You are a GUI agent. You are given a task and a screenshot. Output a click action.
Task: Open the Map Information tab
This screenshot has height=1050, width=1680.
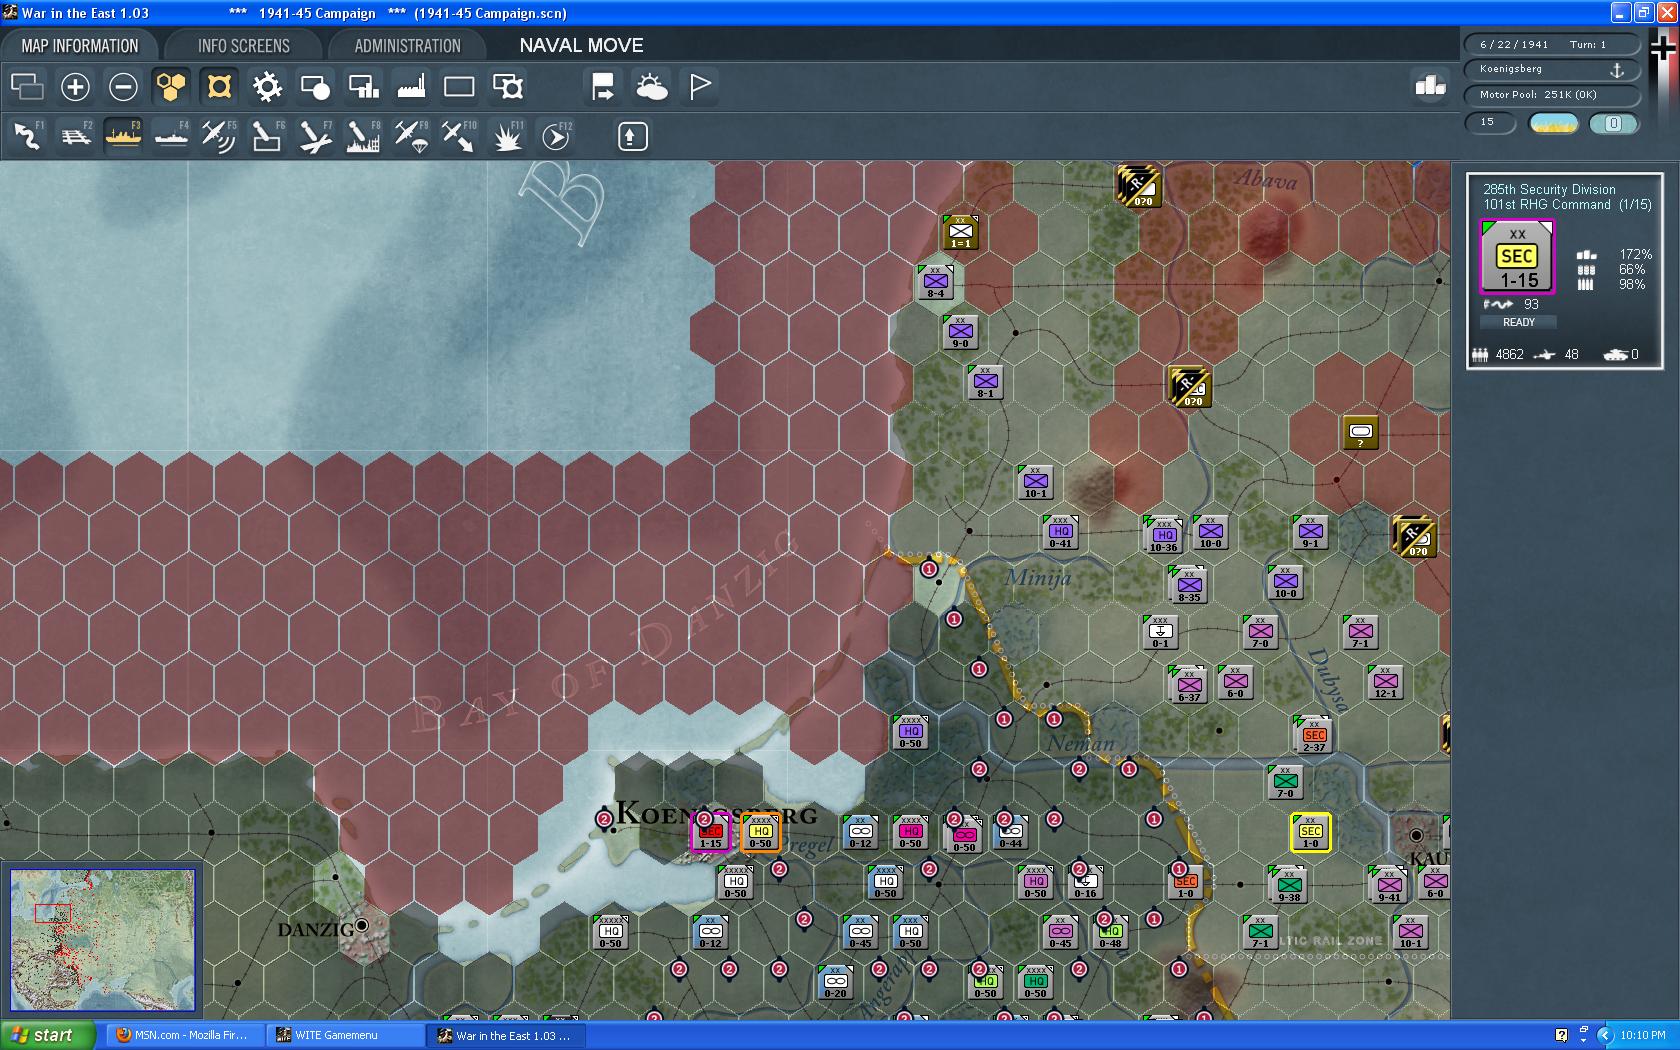80,46
